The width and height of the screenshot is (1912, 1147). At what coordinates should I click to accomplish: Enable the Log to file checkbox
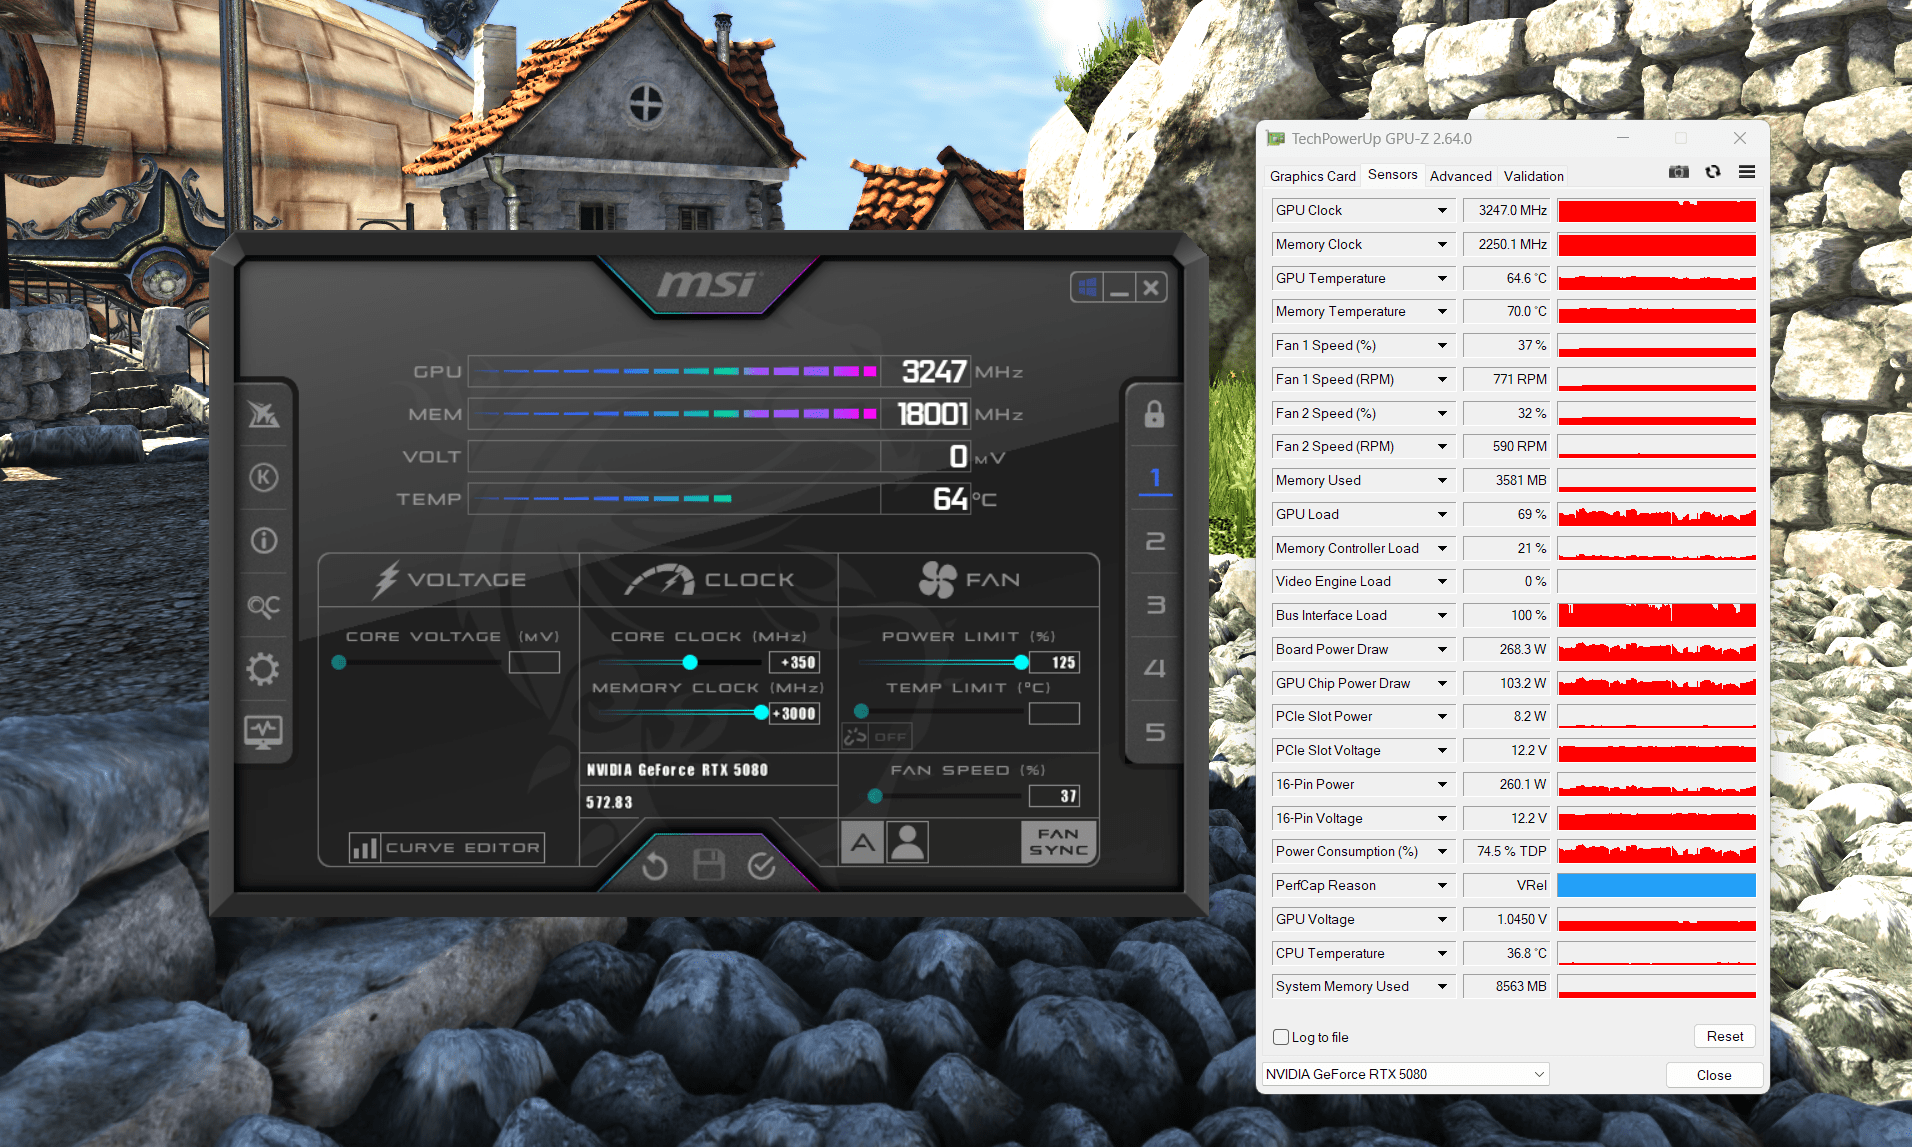click(x=1281, y=1037)
